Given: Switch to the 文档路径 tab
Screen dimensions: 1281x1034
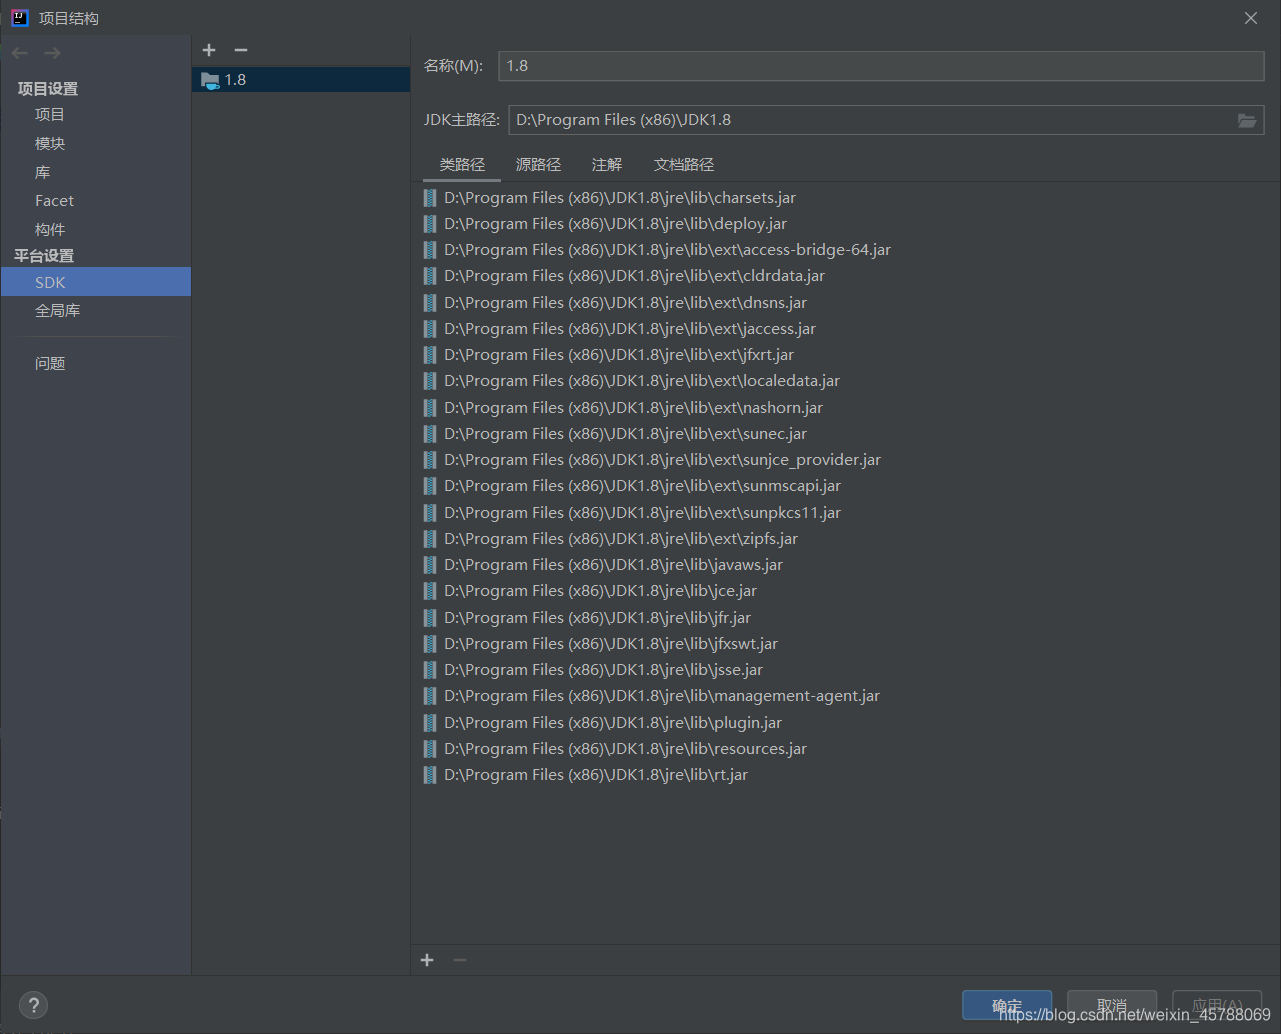Looking at the screenshot, I should (x=684, y=165).
